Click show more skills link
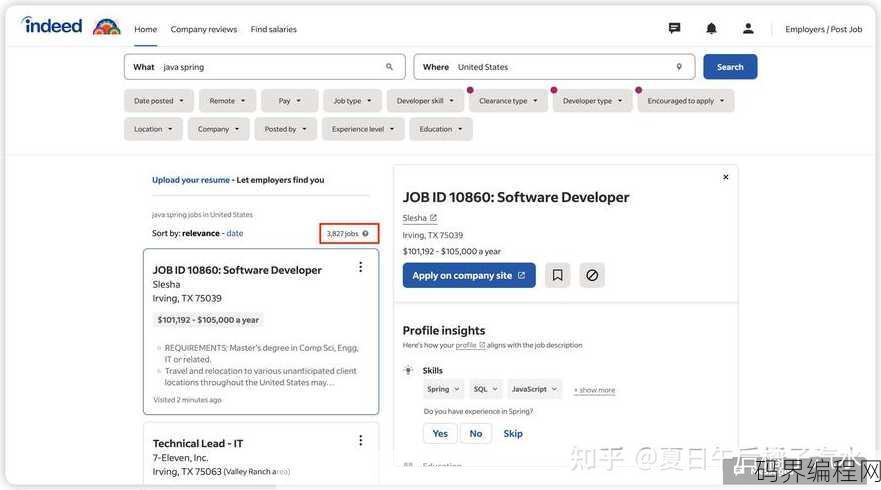Viewport: 881px width, 490px height. tap(594, 390)
